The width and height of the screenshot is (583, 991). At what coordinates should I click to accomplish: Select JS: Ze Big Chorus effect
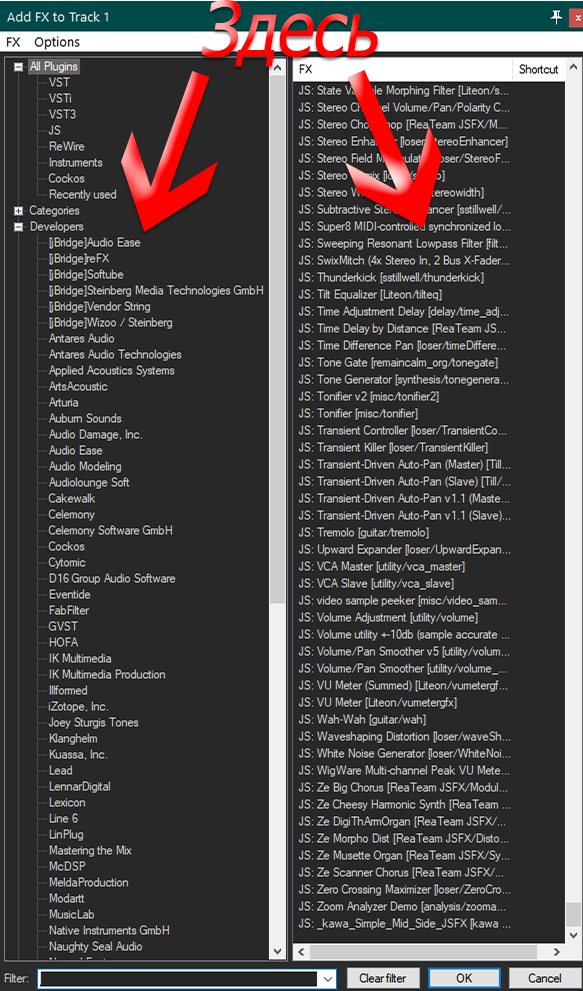(405, 788)
